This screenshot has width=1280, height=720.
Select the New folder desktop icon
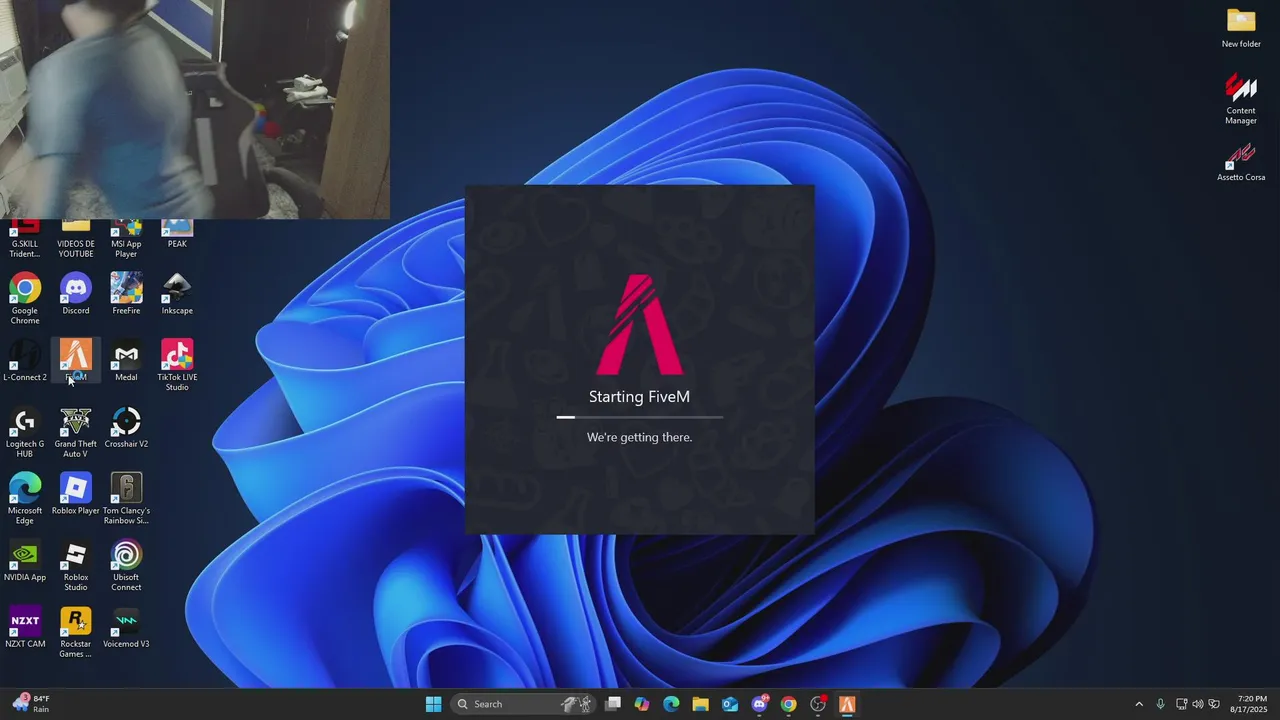pos(1241,27)
